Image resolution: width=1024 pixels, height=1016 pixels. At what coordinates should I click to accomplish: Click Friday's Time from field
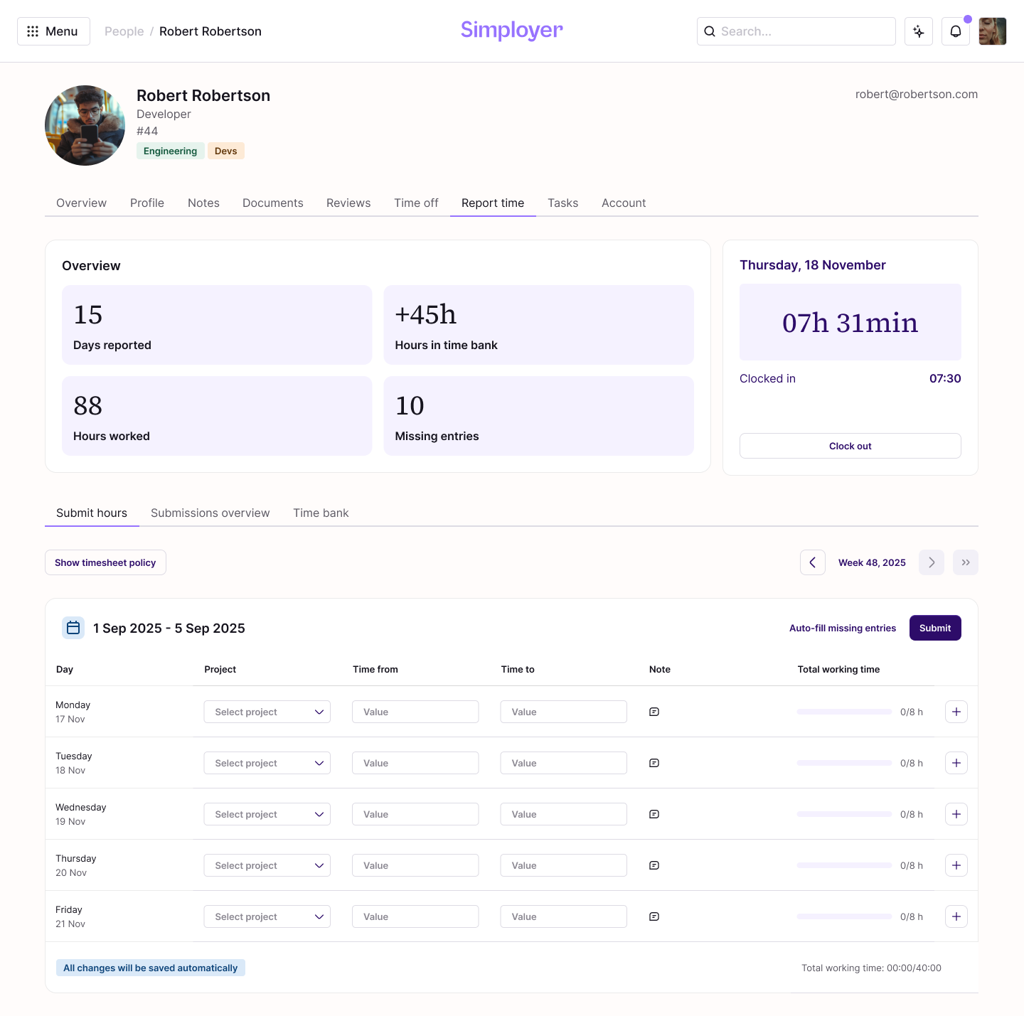(415, 917)
